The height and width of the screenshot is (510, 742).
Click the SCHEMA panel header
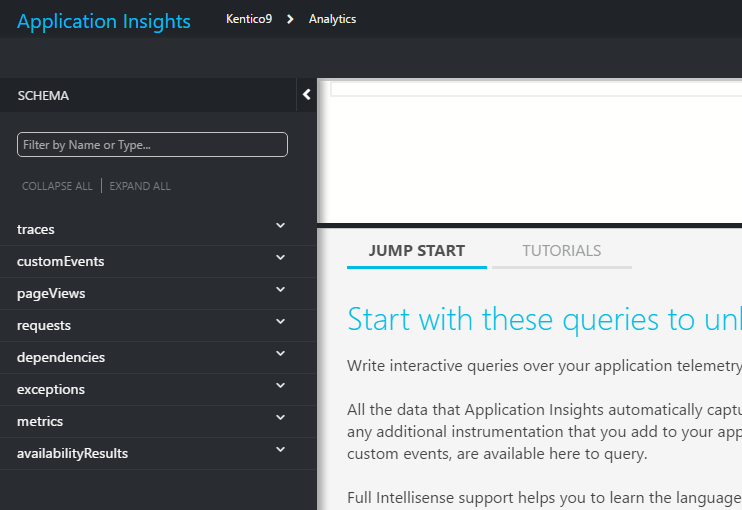(43, 96)
